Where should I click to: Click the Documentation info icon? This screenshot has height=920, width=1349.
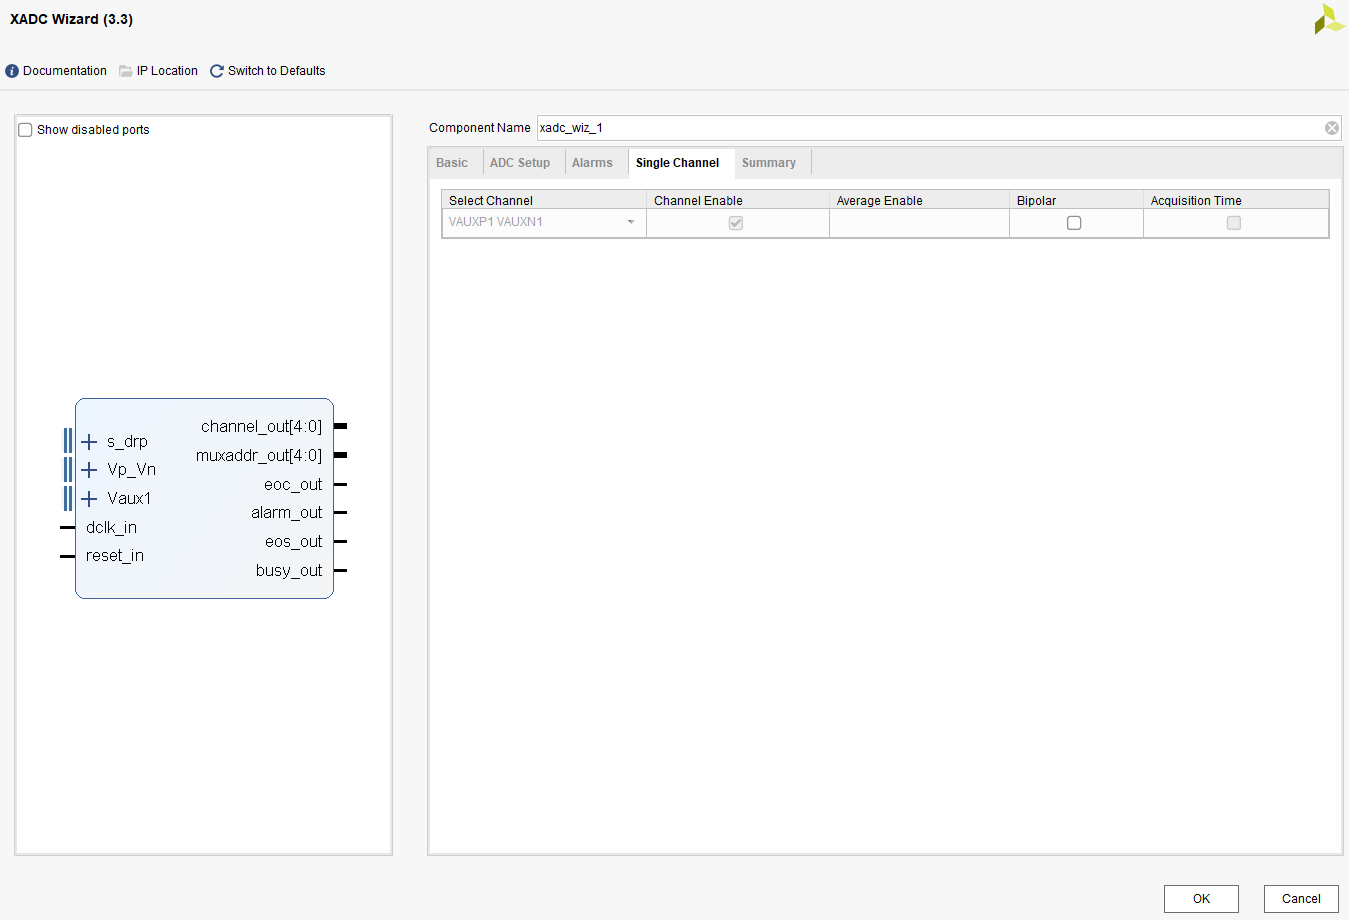tap(12, 71)
